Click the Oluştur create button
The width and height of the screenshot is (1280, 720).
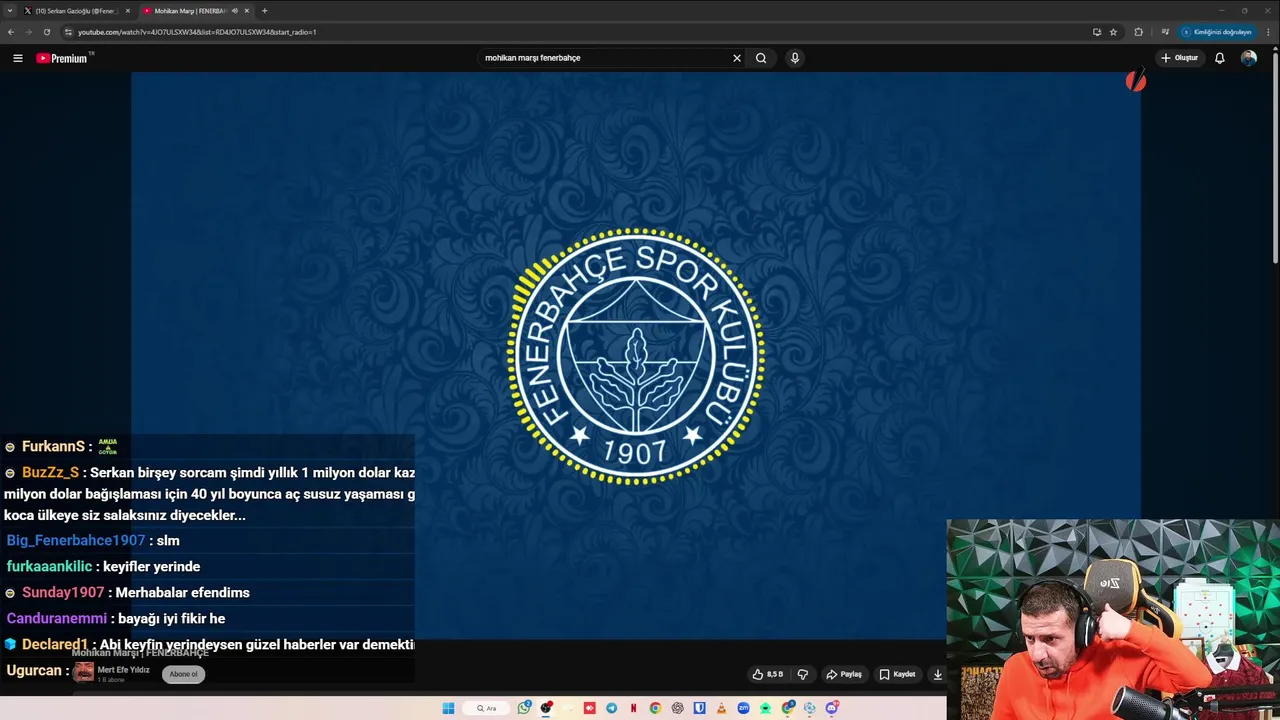tap(1180, 58)
